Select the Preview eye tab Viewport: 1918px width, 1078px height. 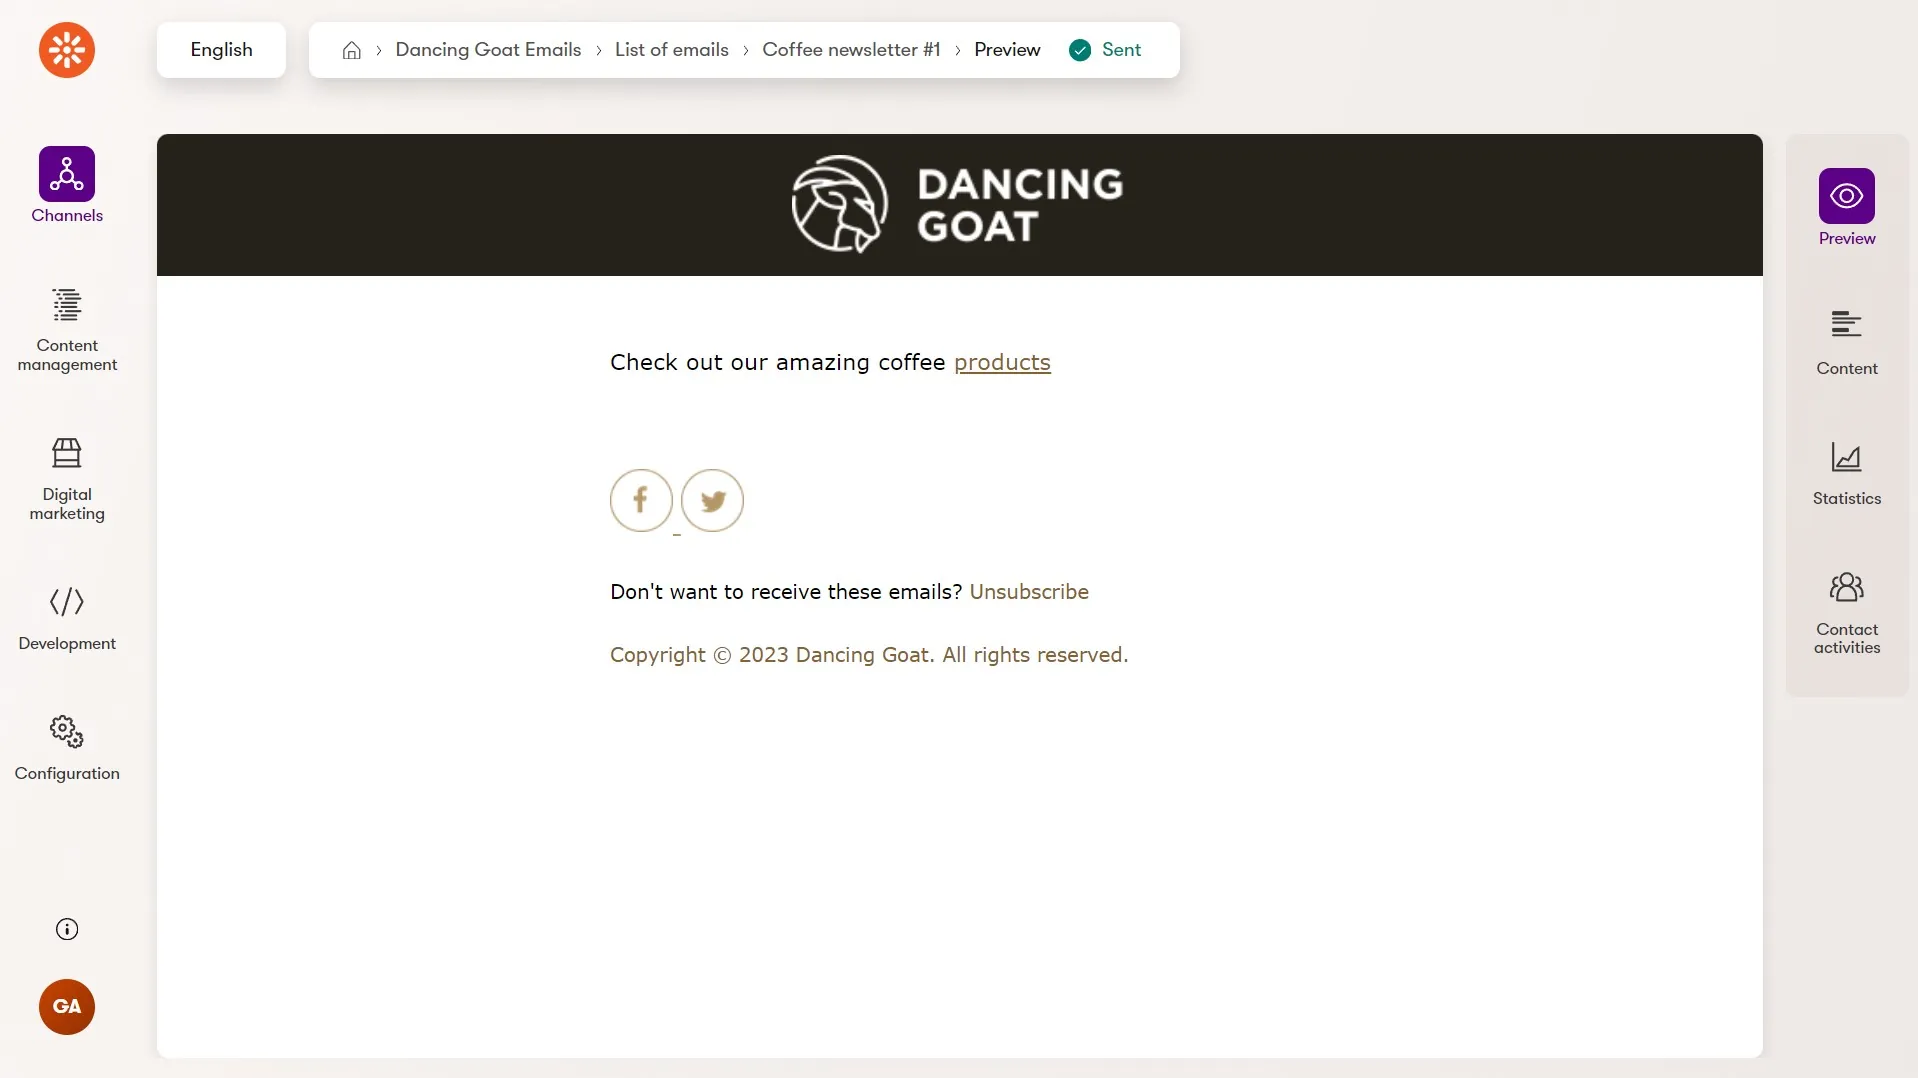pos(1846,207)
